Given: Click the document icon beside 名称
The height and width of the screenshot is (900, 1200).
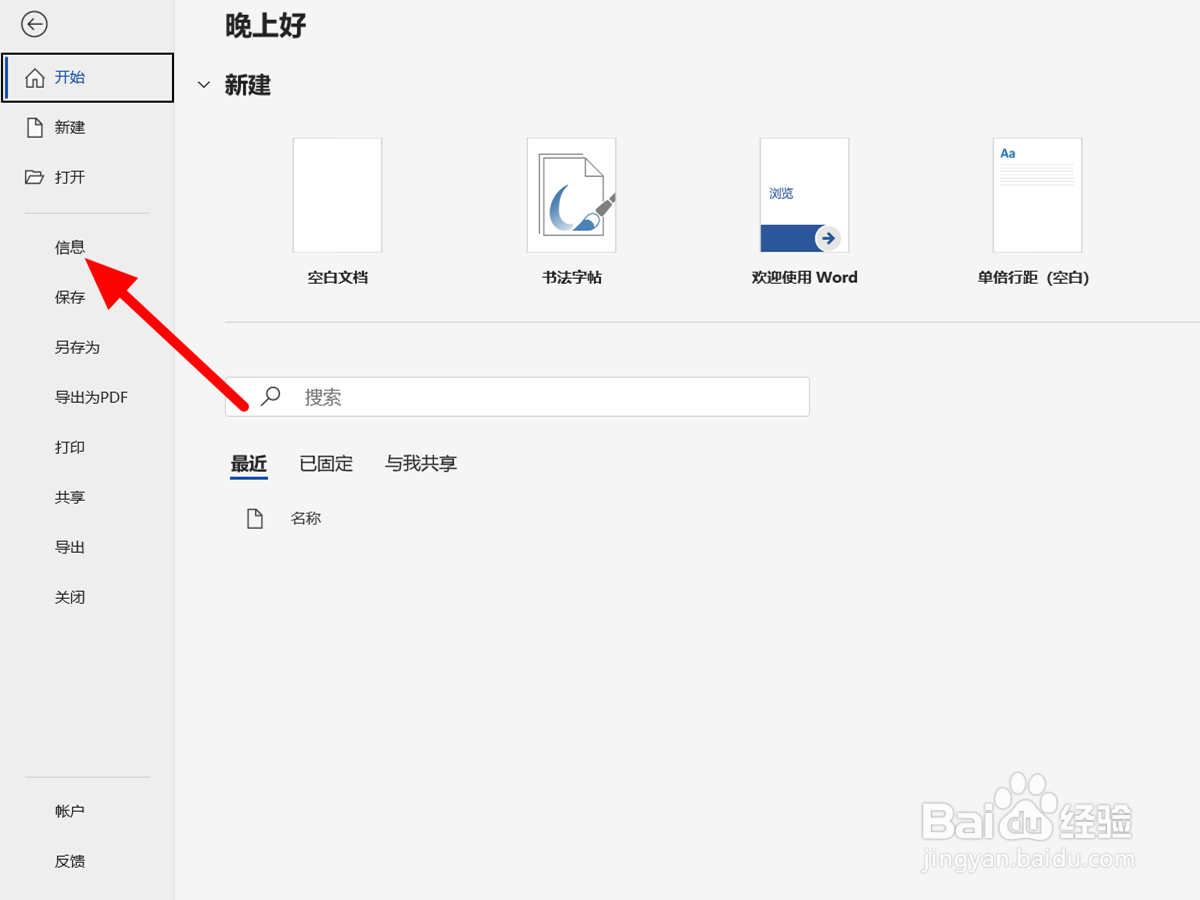Looking at the screenshot, I should (x=255, y=519).
